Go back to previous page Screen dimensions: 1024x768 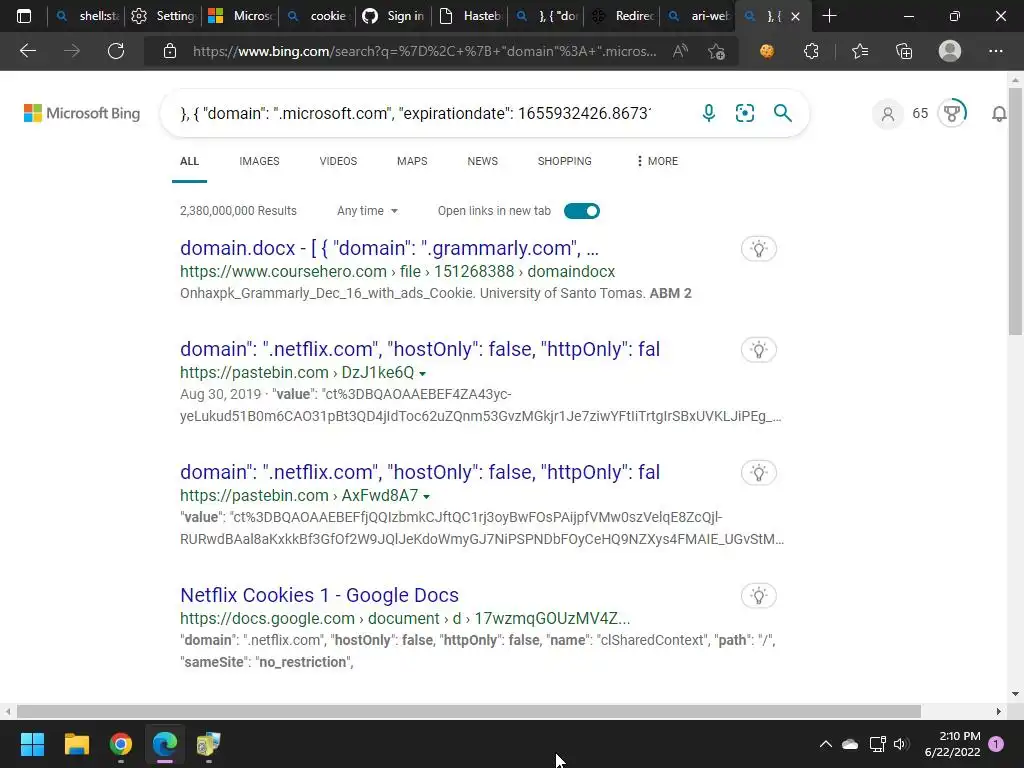(x=27, y=51)
